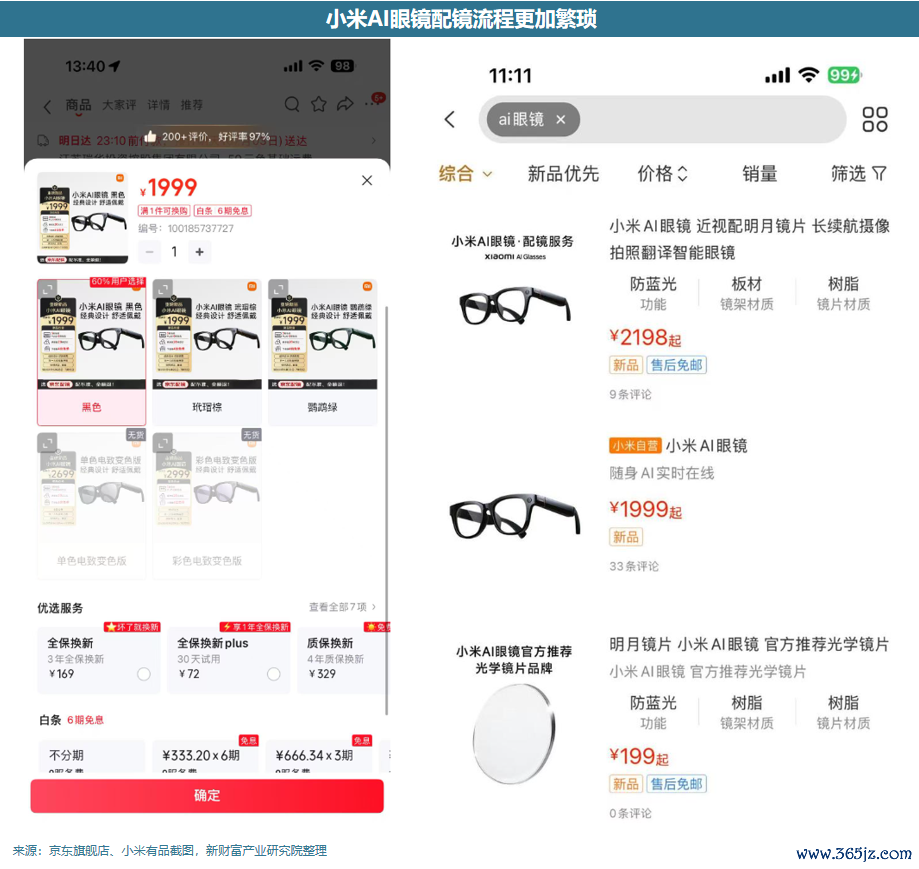Viewport: 919px width, 869px height.
Task: Switch to the 销量 sort tab
Action: (760, 173)
